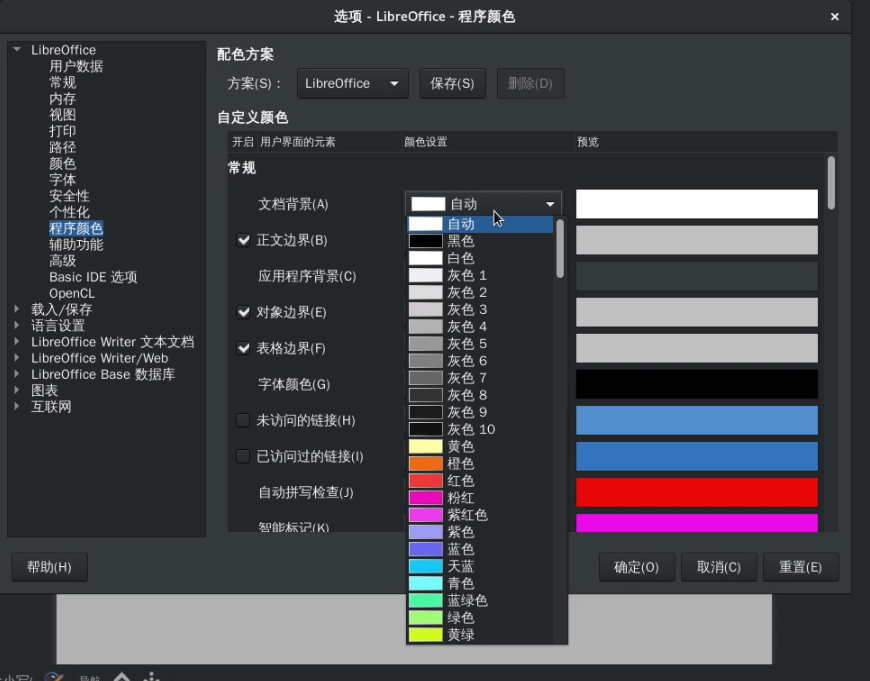The height and width of the screenshot is (681, 870).
Task: Select 橙色 in the color list
Action: point(480,463)
